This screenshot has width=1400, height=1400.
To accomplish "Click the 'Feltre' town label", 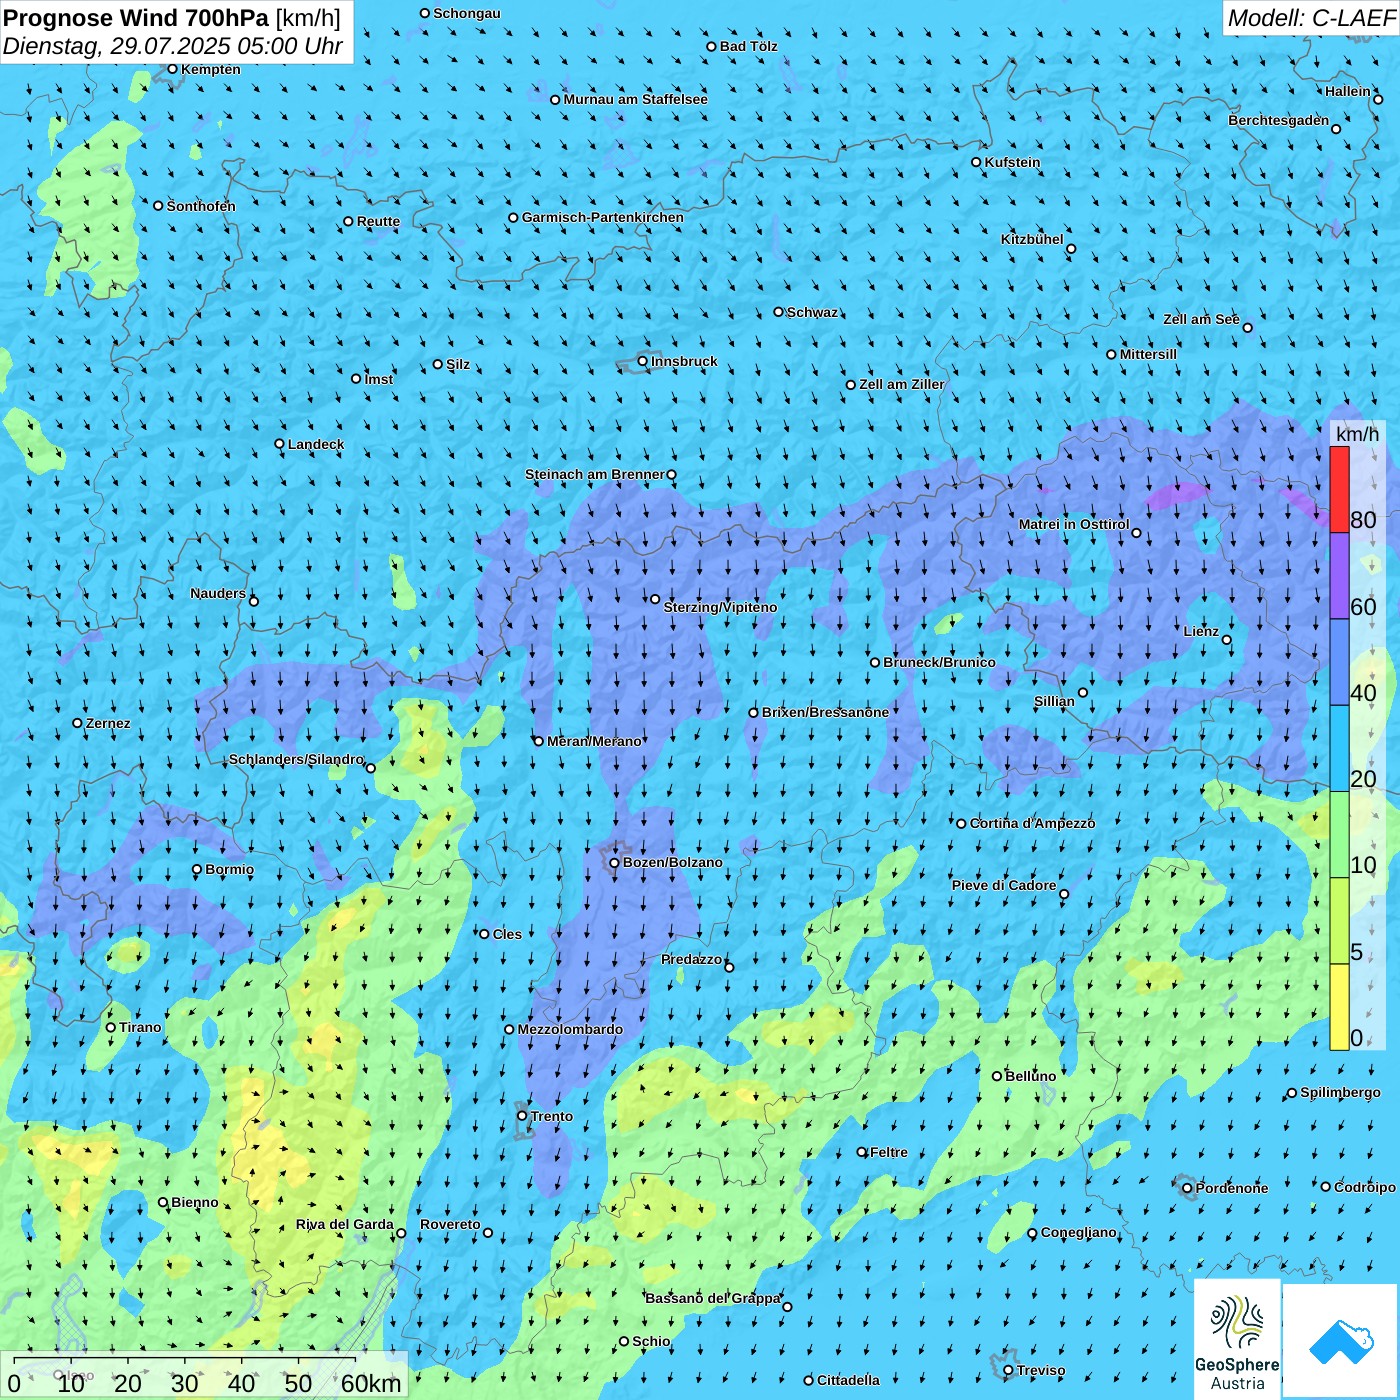I will click(x=889, y=1152).
